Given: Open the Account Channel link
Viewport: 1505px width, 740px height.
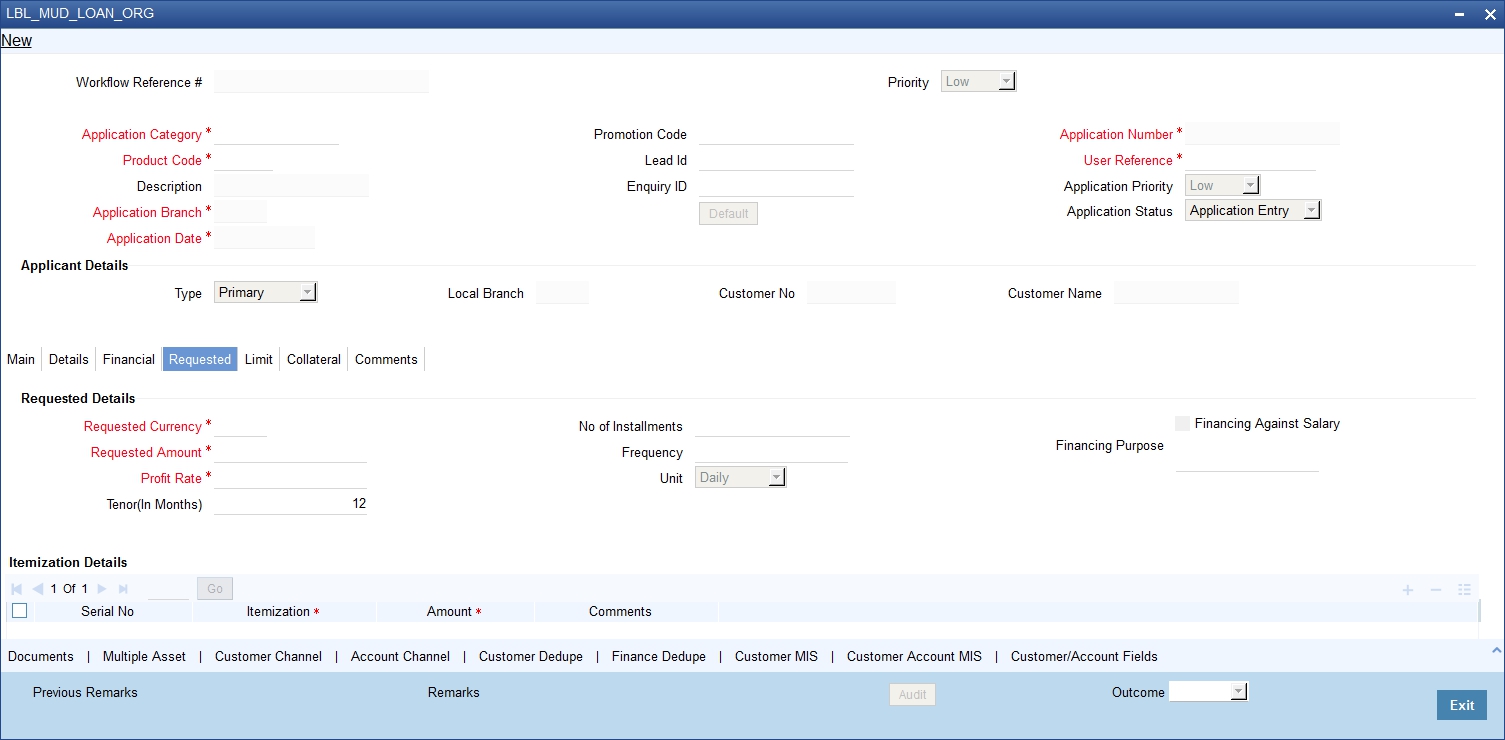Looking at the screenshot, I should (x=400, y=657).
